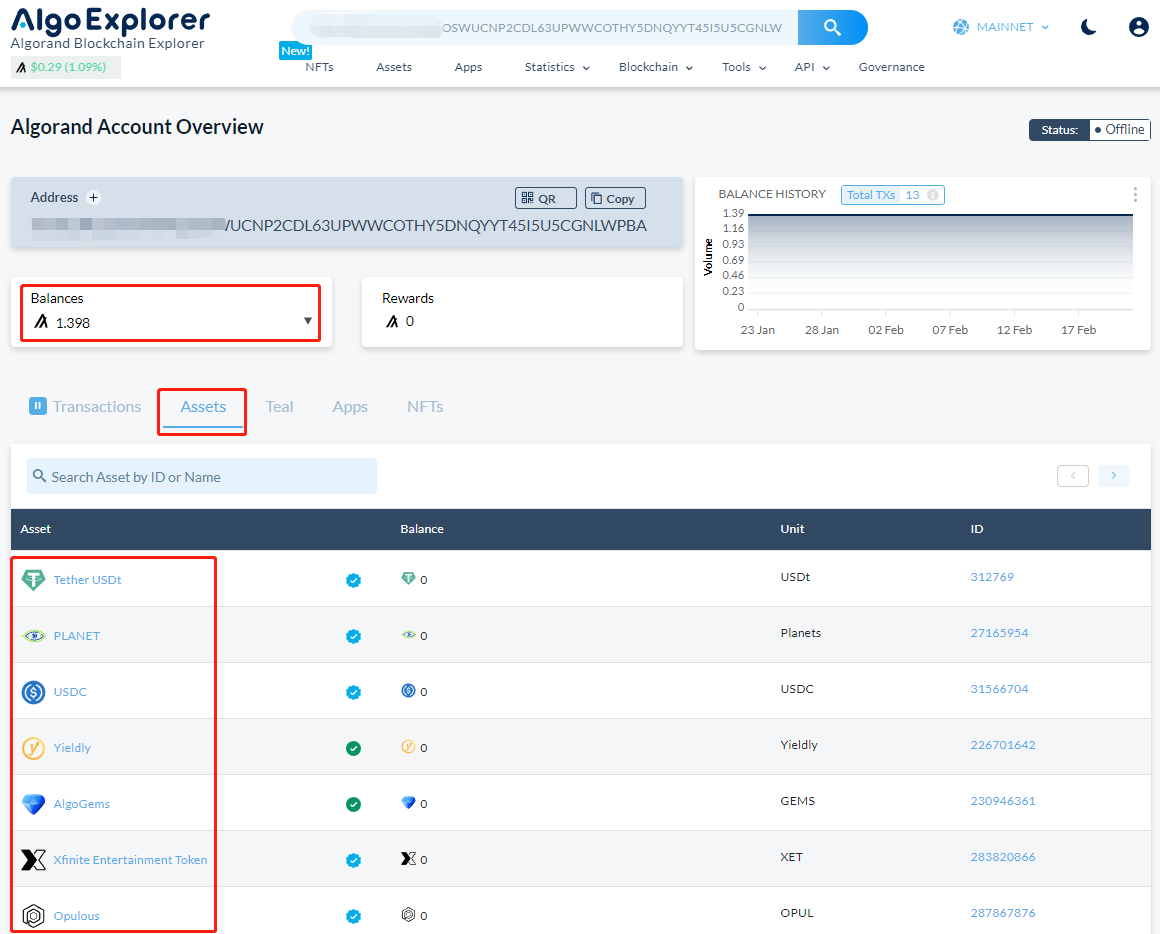Pause live updates on Transactions tab
This screenshot has height=934, width=1160.
tap(38, 406)
